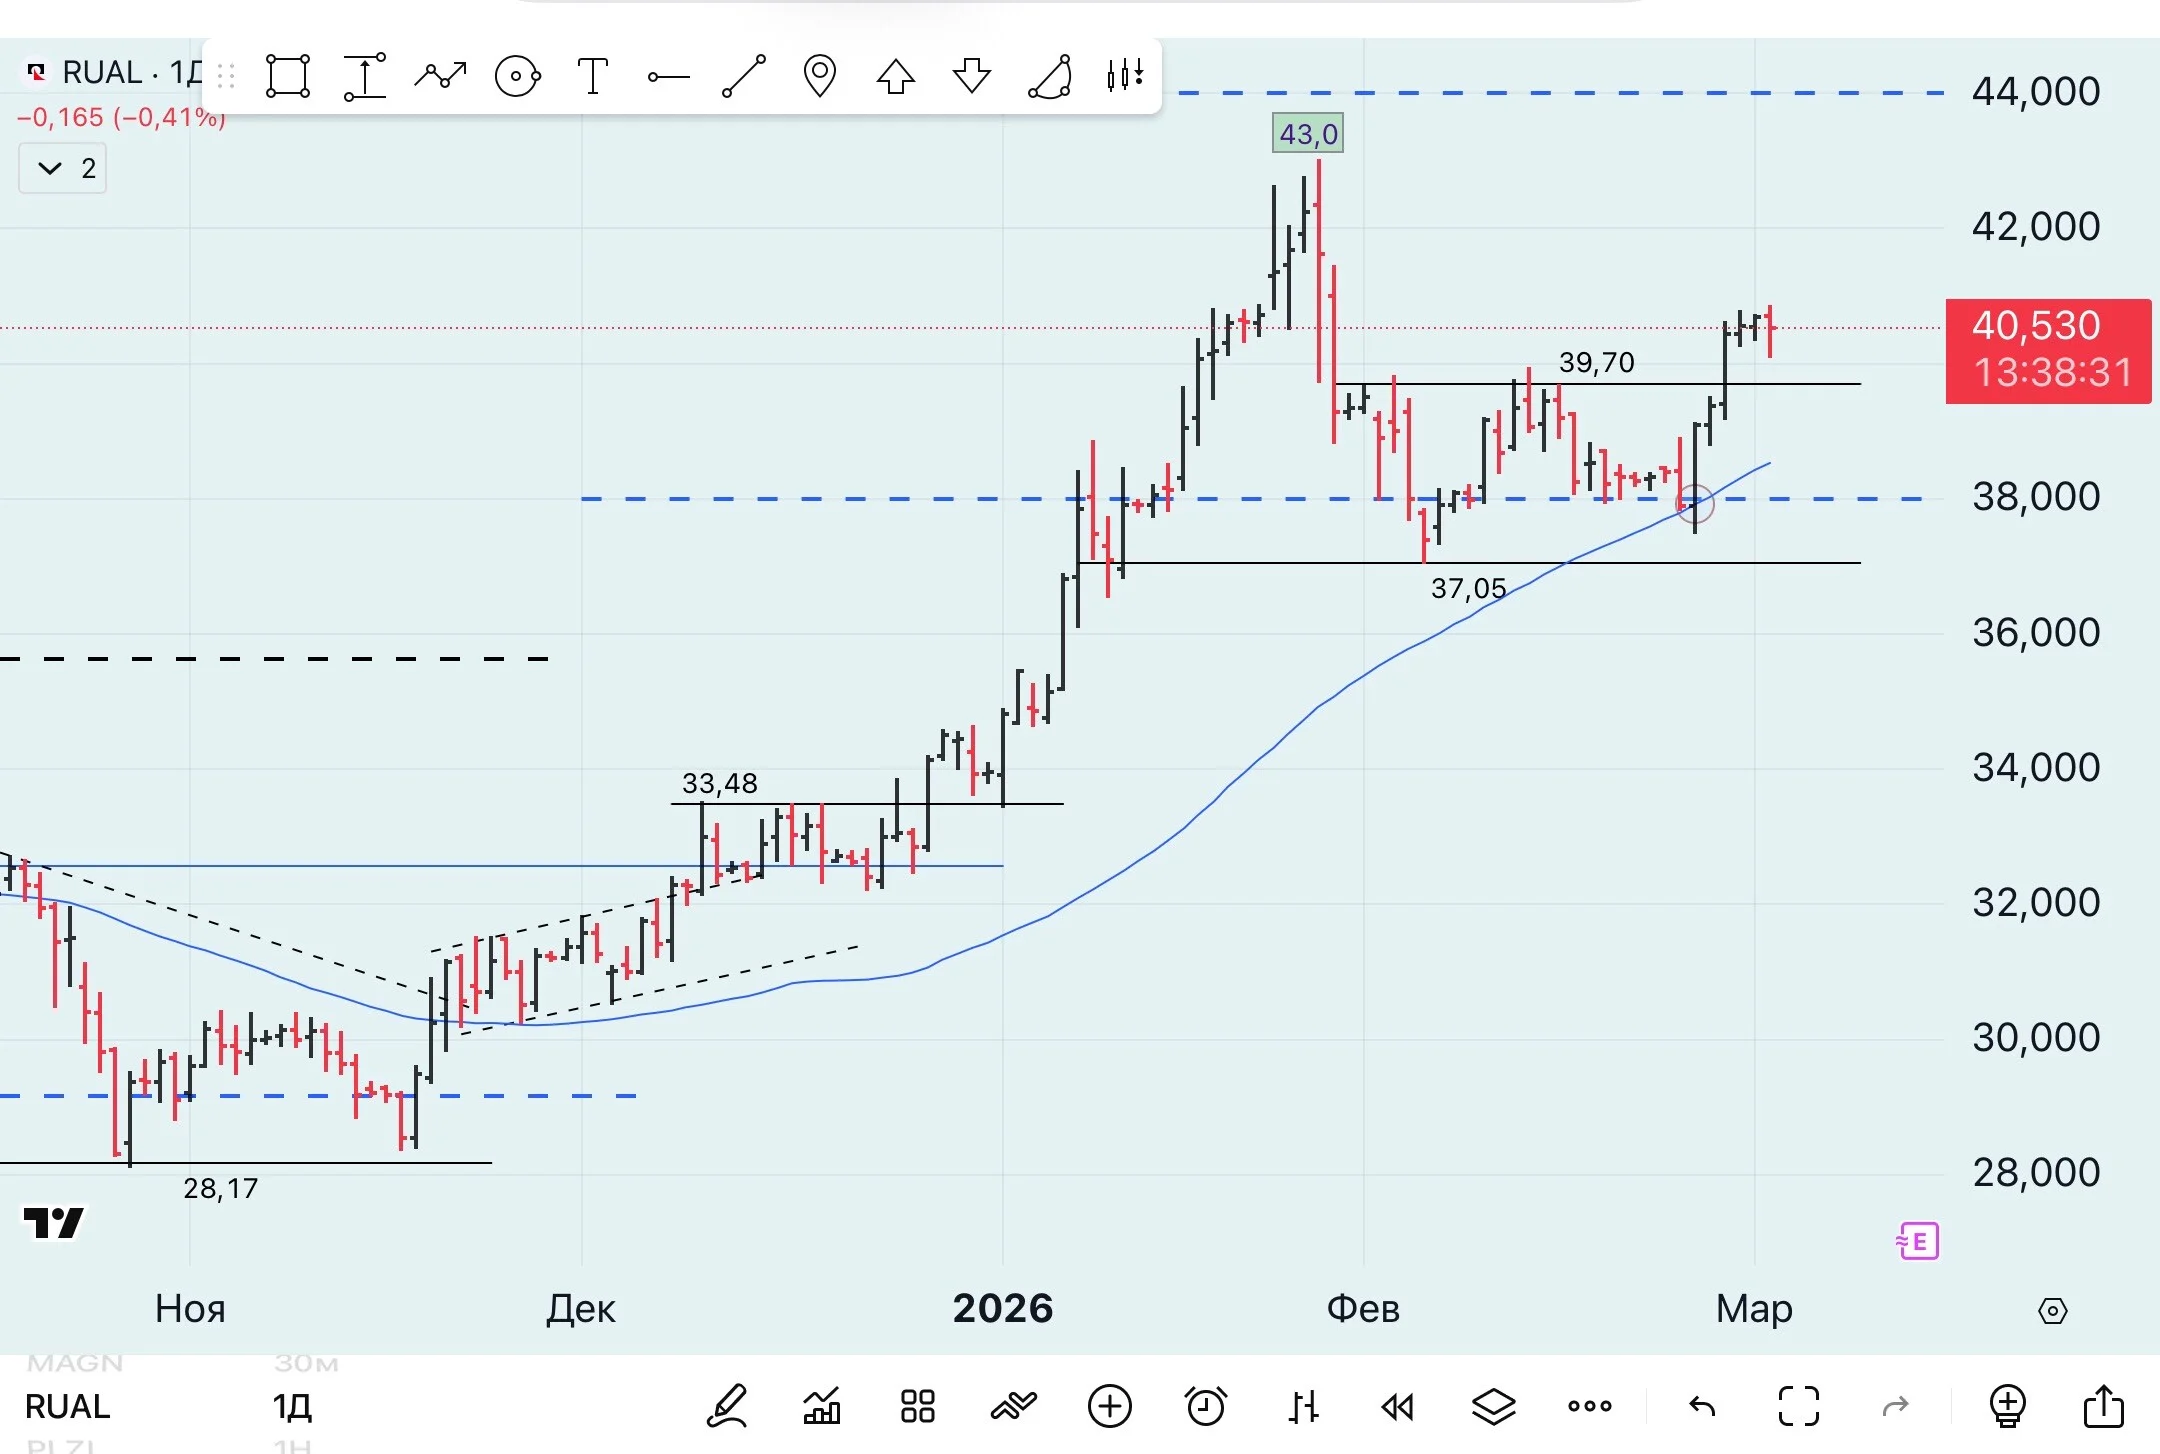
Task: Open the drawing pen tools
Action: (727, 1406)
